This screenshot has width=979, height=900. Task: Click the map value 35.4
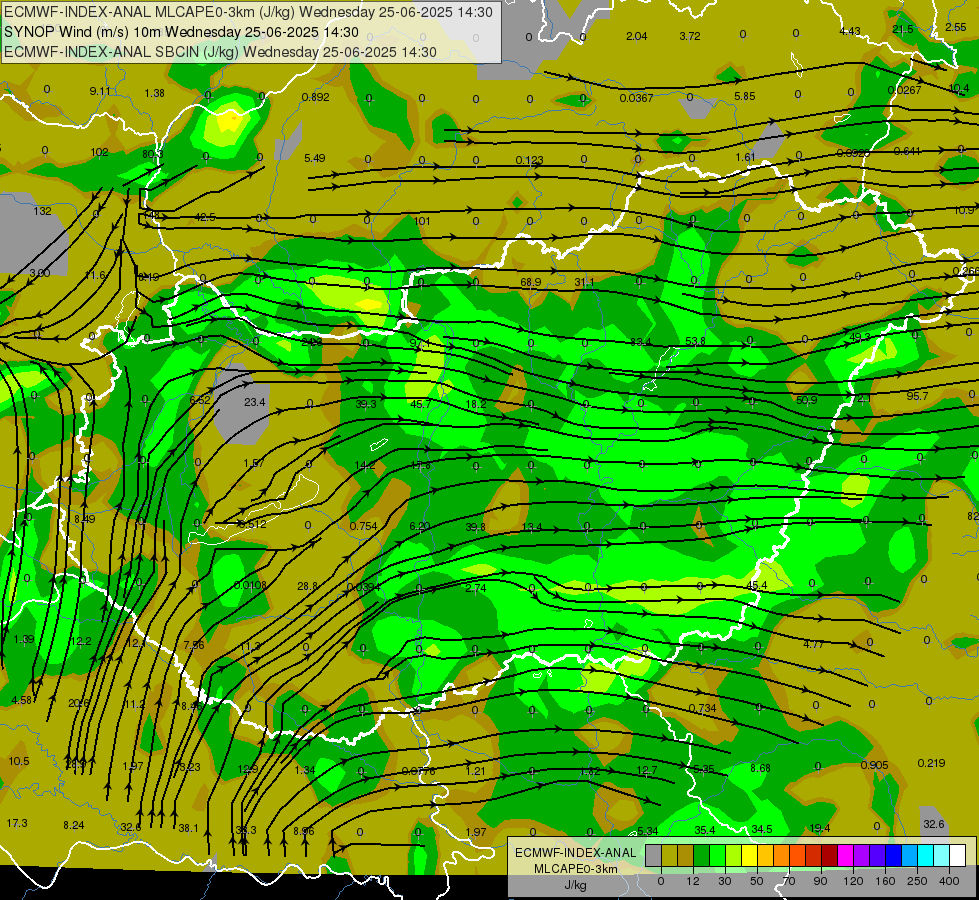tap(705, 829)
